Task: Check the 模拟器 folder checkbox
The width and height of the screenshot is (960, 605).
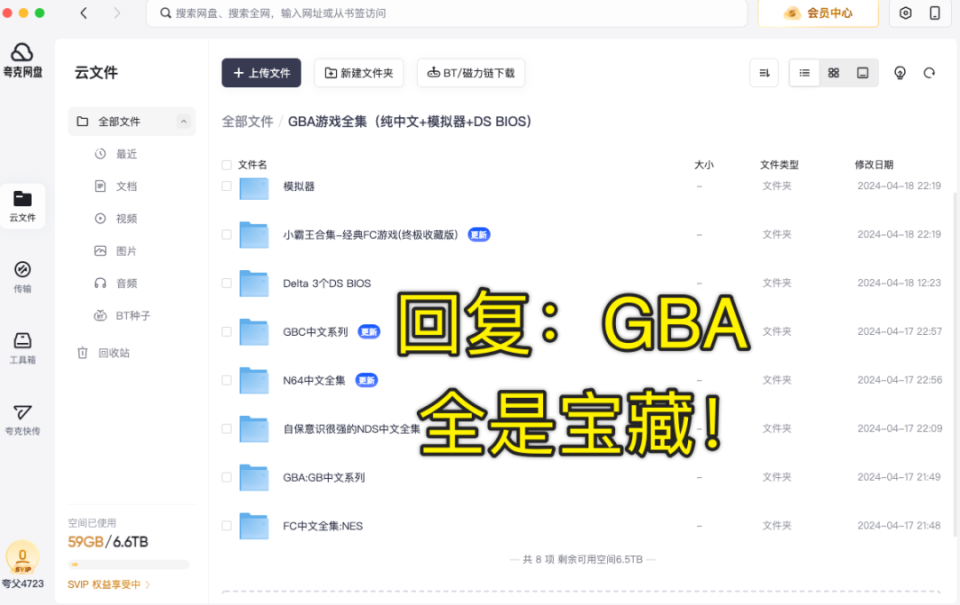Action: 227,186
